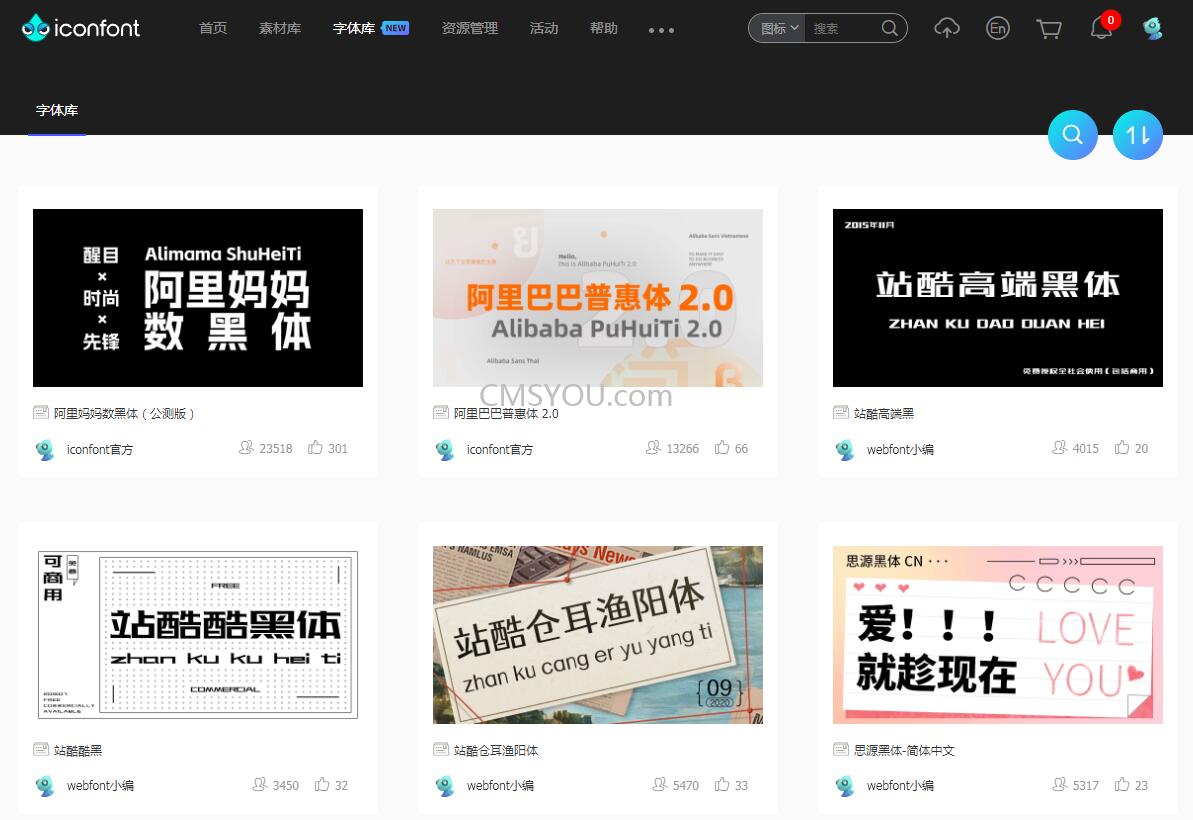Like the 站酷酷黑 font
This screenshot has width=1193, height=820.
pyautogui.click(x=322, y=784)
